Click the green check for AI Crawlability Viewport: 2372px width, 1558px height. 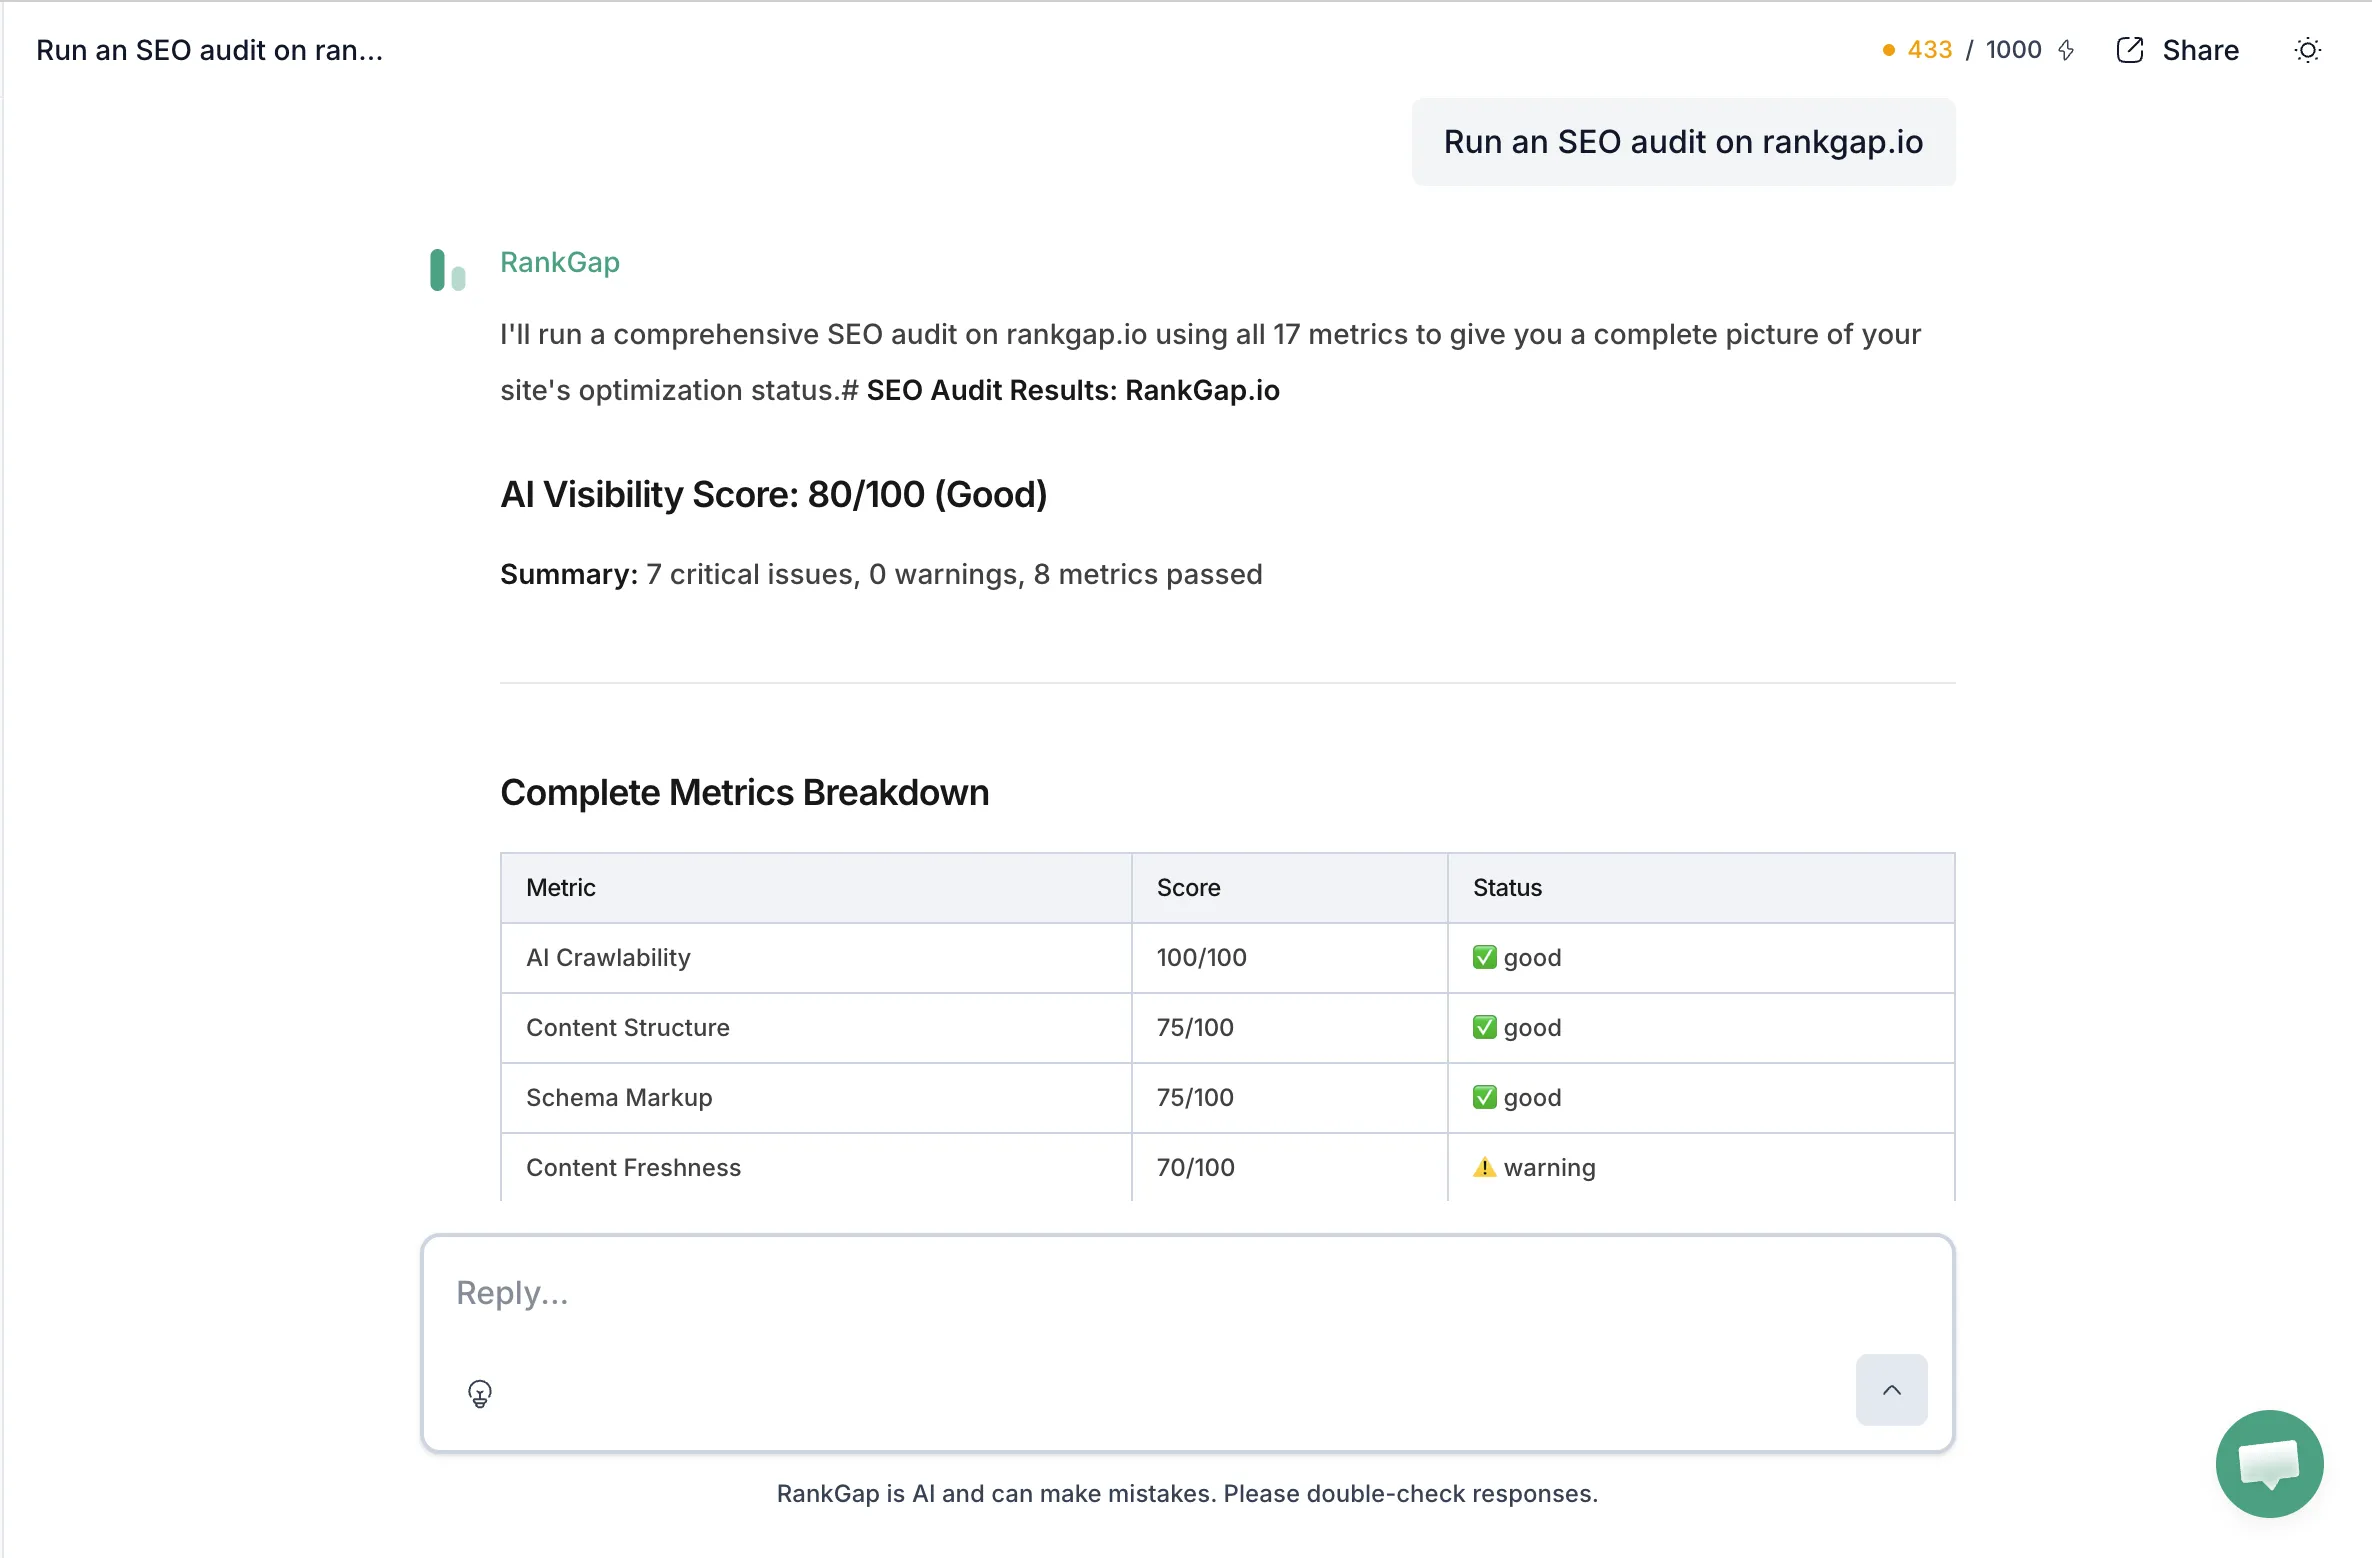1484,957
